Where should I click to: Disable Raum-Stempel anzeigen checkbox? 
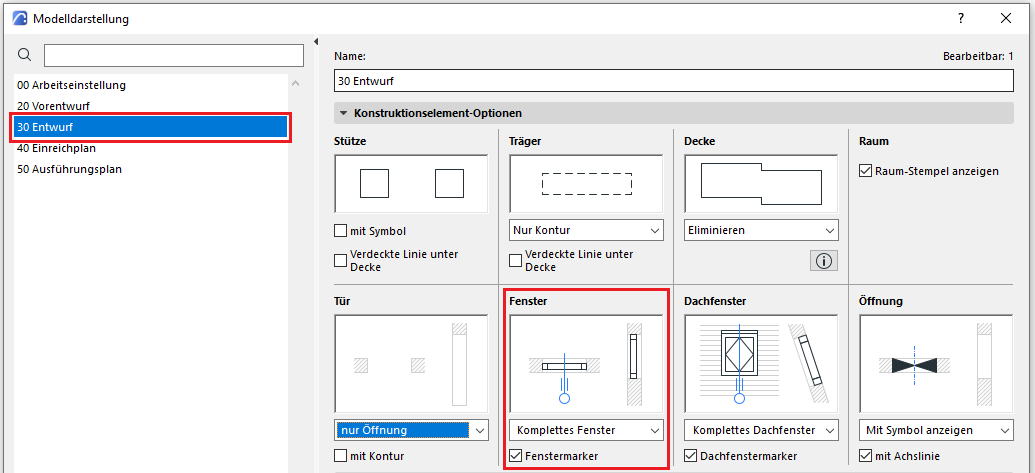coord(866,171)
